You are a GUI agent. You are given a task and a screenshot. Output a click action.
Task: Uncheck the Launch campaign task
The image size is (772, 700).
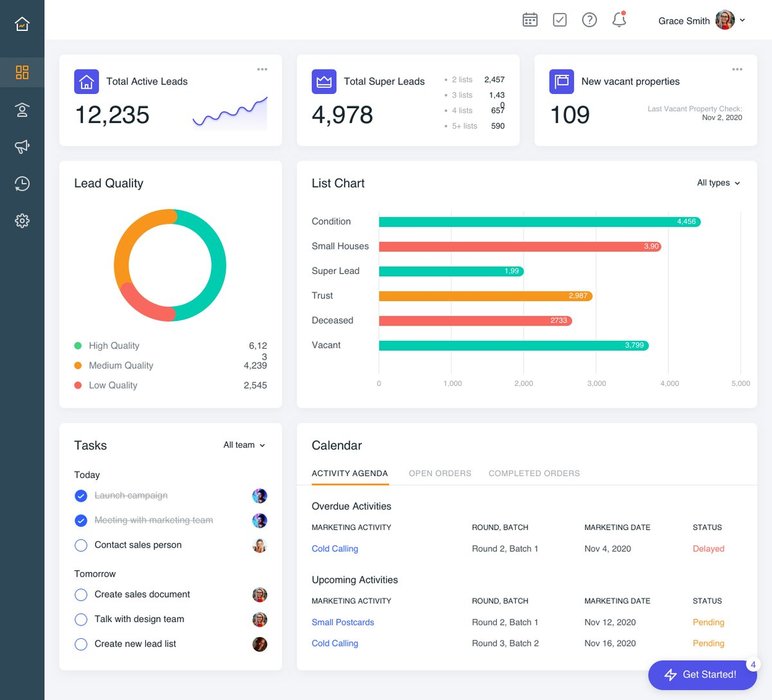81,496
